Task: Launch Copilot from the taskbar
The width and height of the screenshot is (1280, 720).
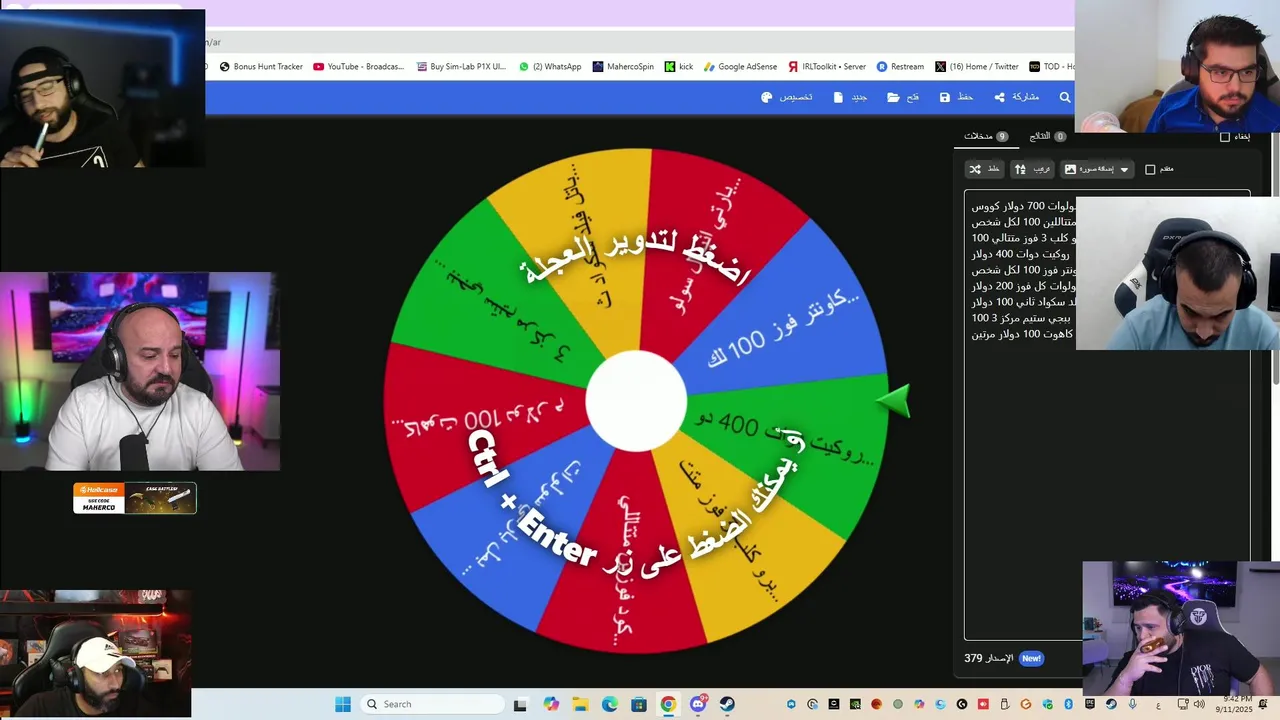Action: (x=551, y=704)
